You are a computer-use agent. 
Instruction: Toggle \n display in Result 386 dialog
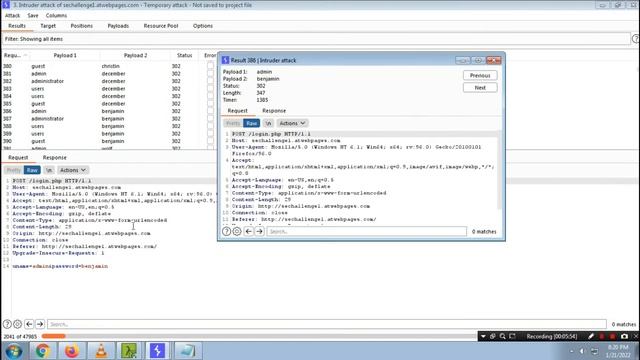[x=268, y=123]
